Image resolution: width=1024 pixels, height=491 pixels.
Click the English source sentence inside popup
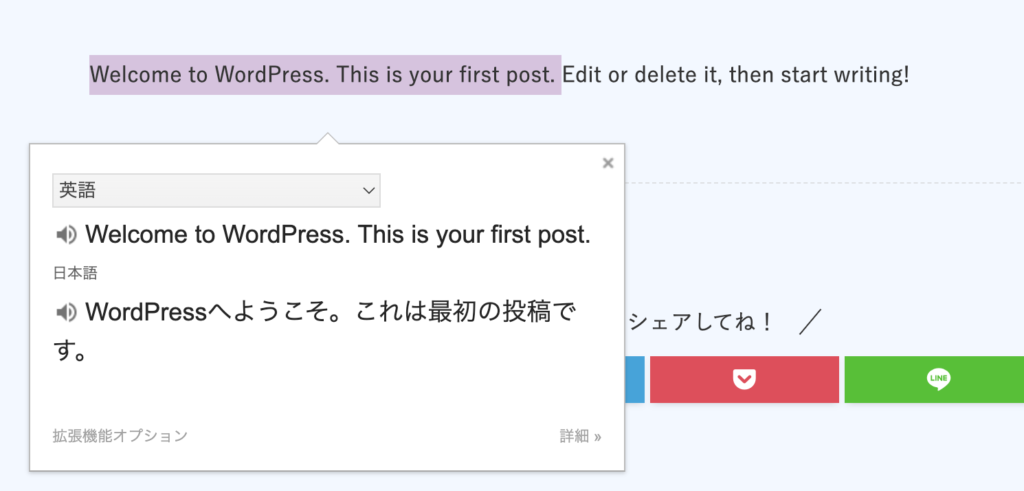point(338,236)
